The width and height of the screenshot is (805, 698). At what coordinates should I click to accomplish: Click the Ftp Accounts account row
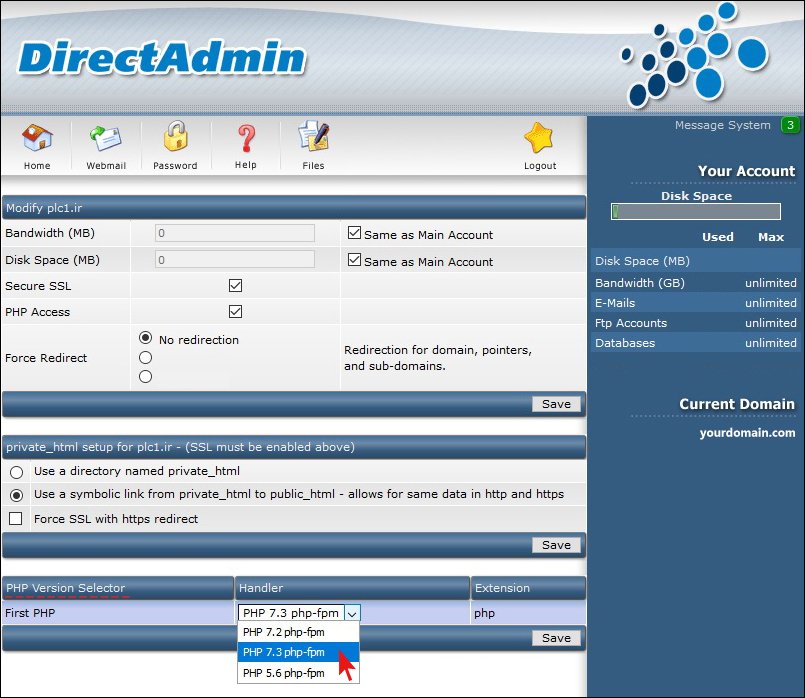[696, 323]
